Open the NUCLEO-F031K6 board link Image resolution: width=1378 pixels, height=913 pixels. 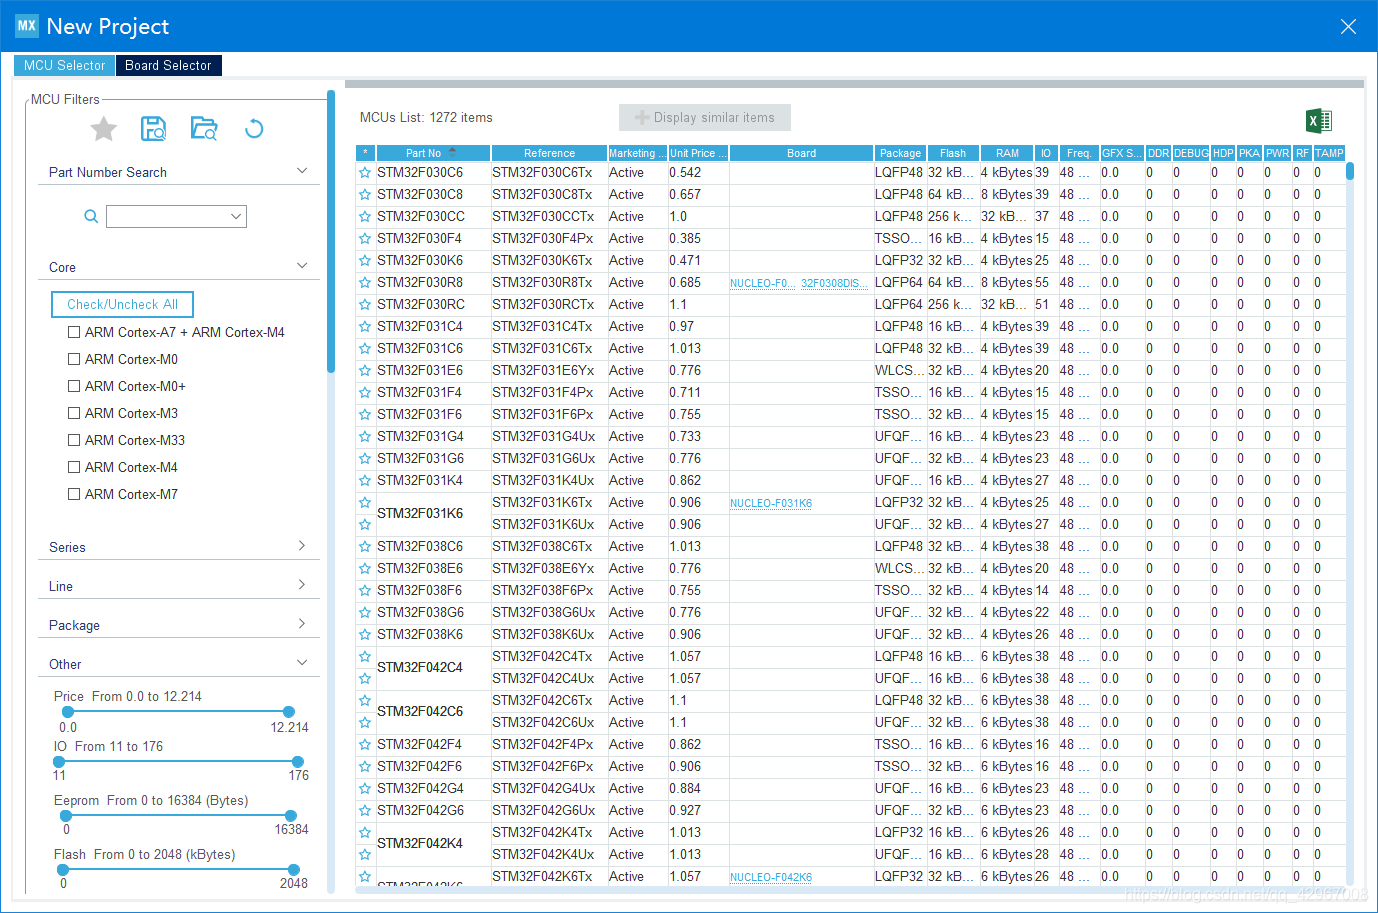770,504
